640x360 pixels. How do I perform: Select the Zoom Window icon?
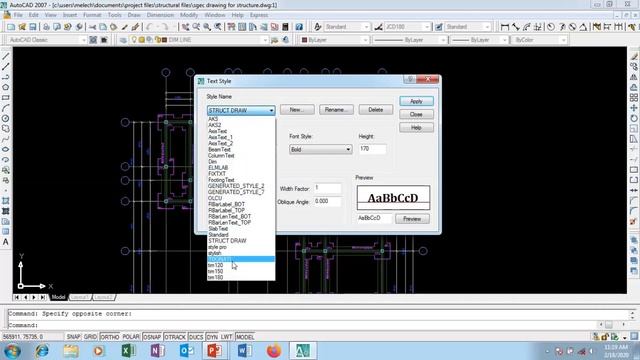[x=207, y=27]
